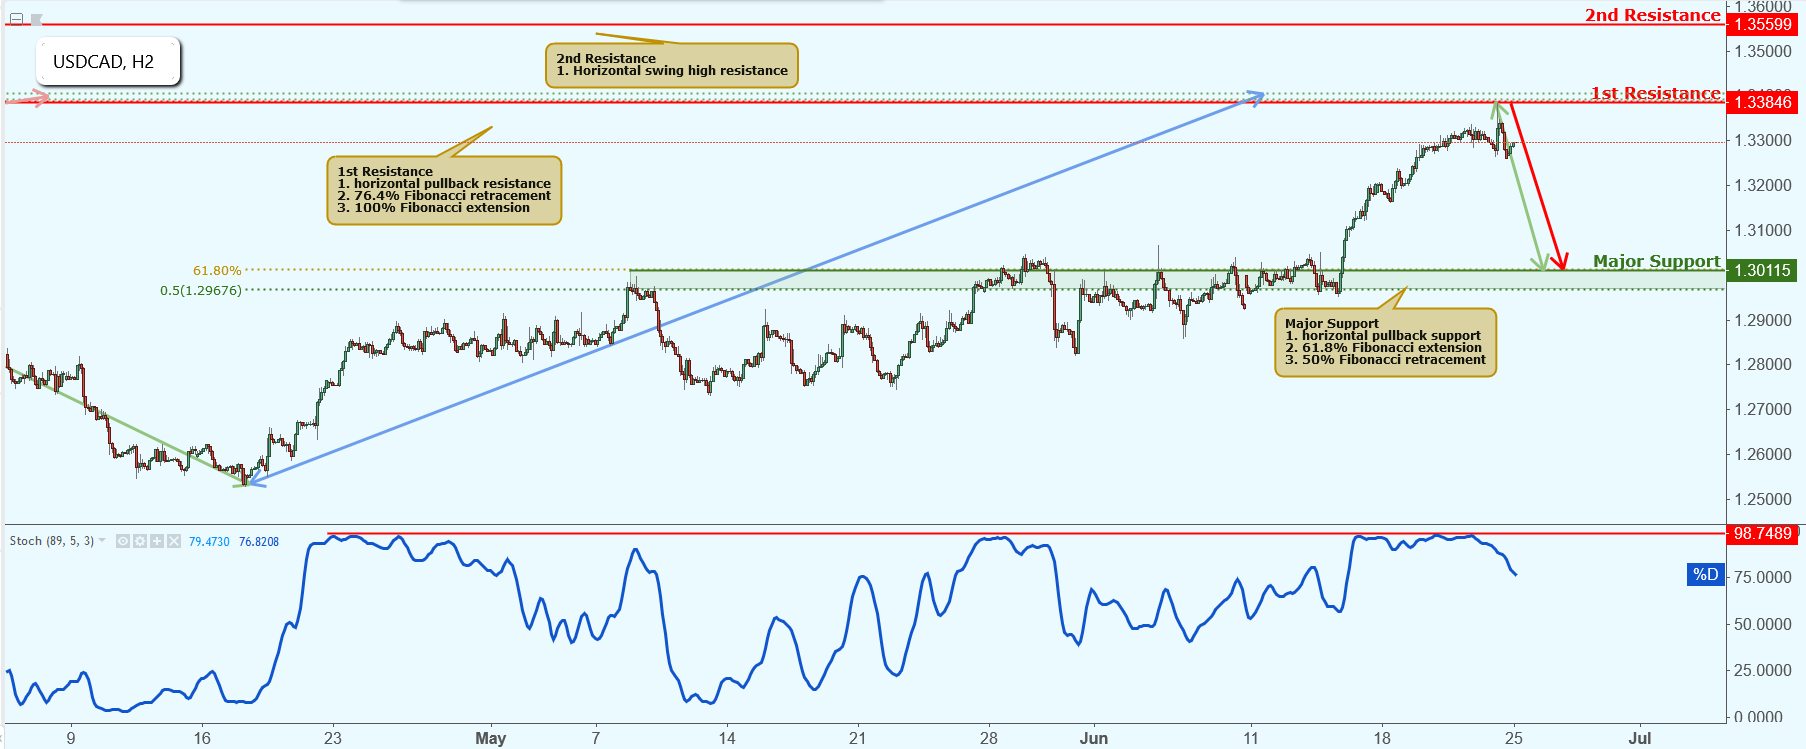Click the 0.5(1.29676) Fibonacci label
Viewport: 1806px width, 749px height.
pos(201,291)
